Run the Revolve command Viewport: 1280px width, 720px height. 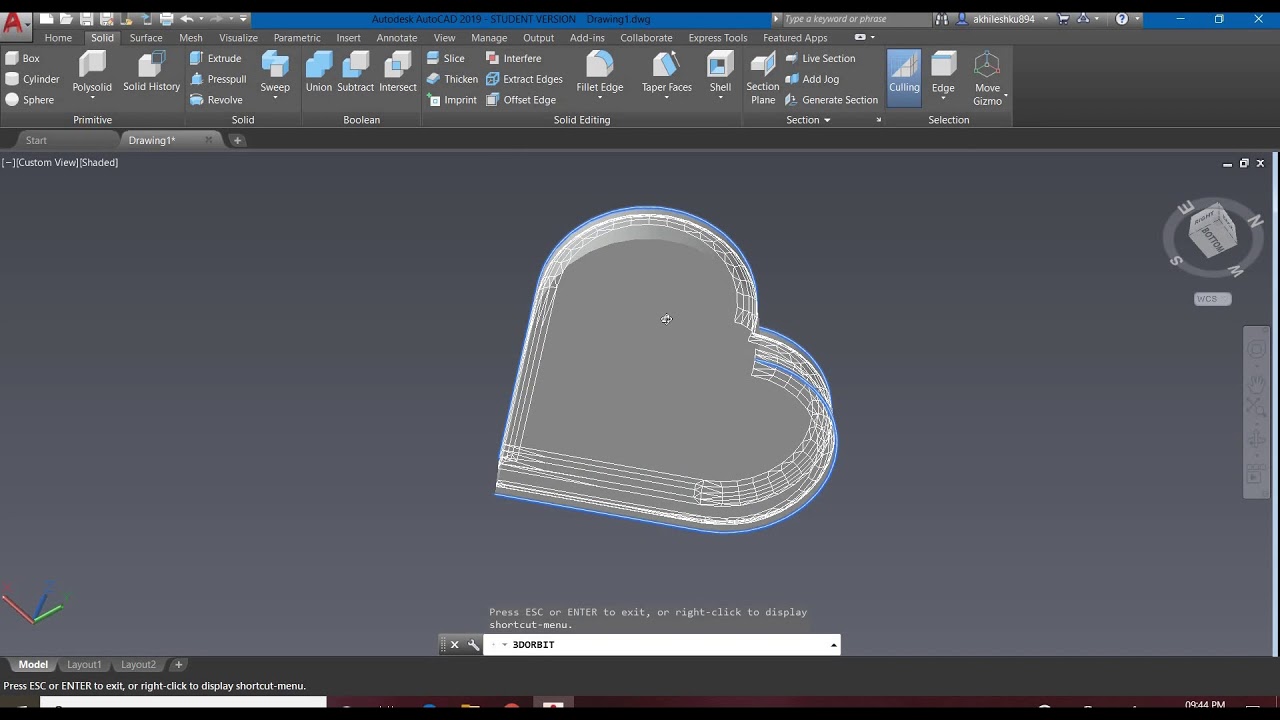(x=216, y=100)
